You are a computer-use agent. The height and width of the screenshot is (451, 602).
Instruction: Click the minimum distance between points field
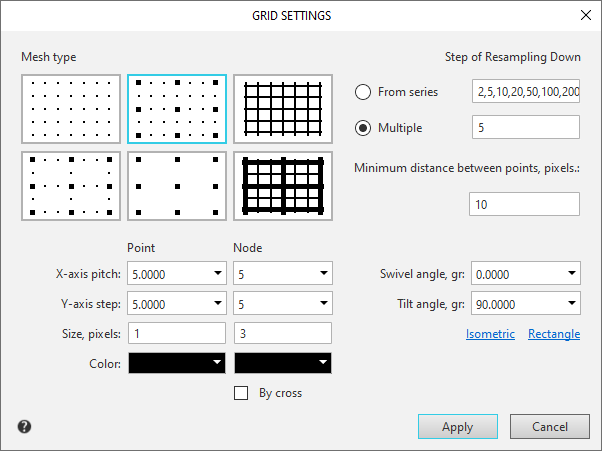tap(524, 204)
